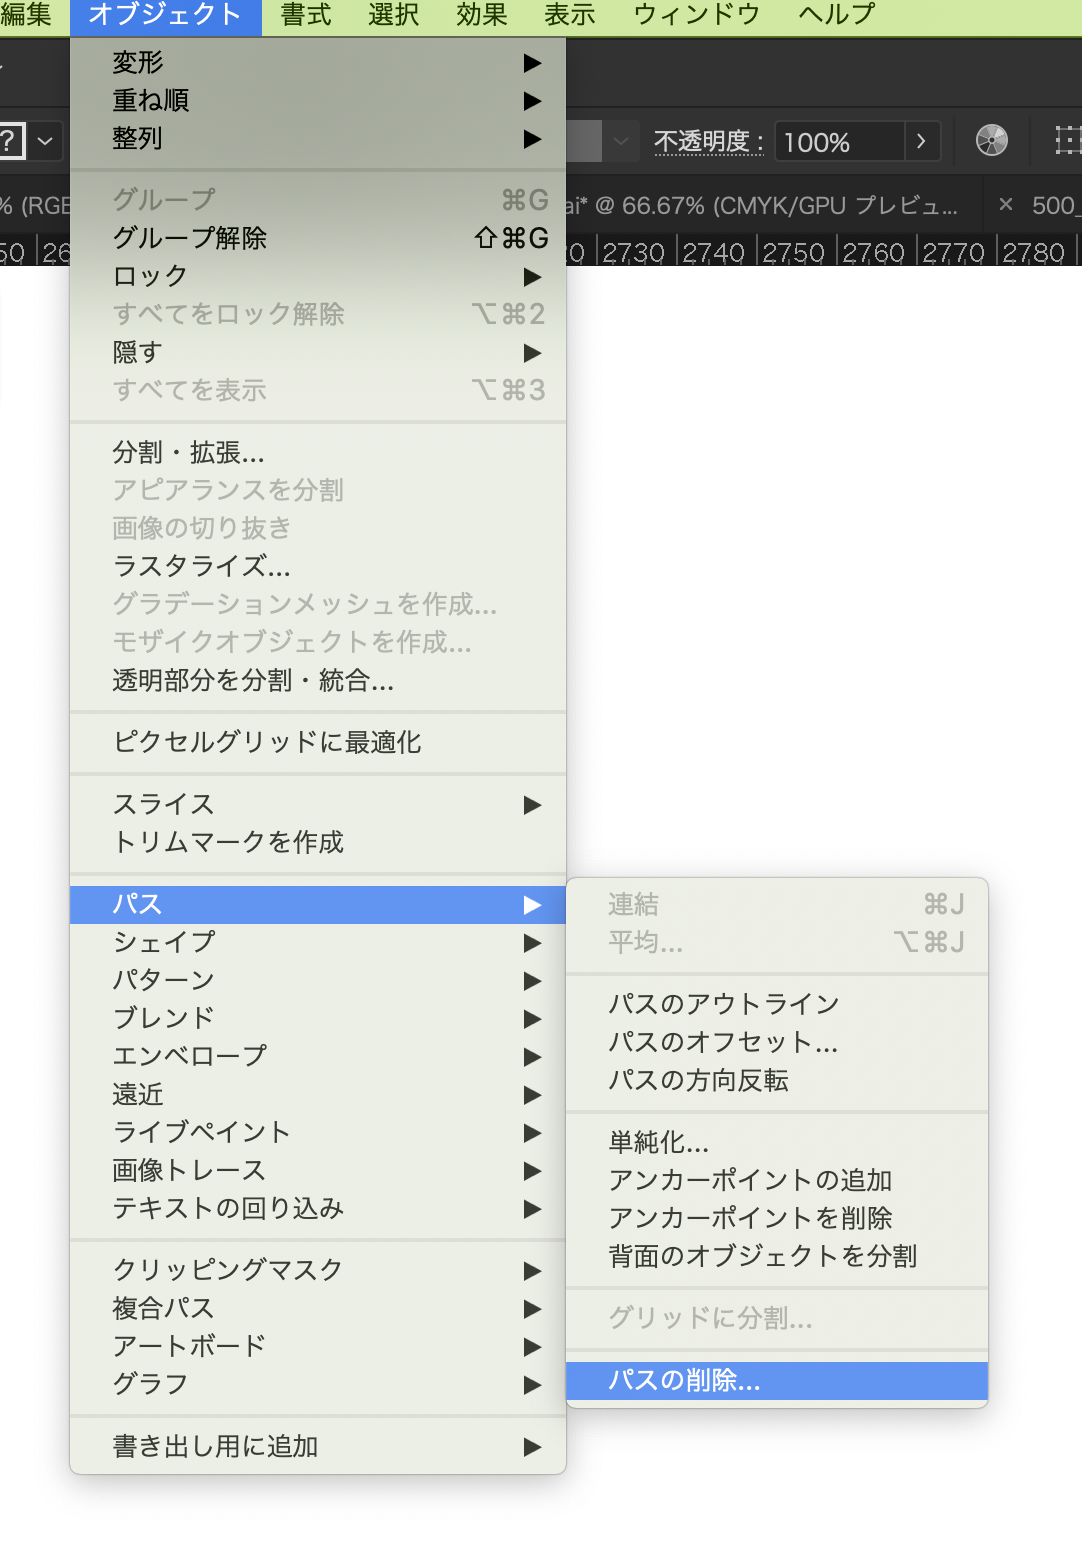
Task: Choose 分割・拡張... menu item
Action: (x=318, y=453)
